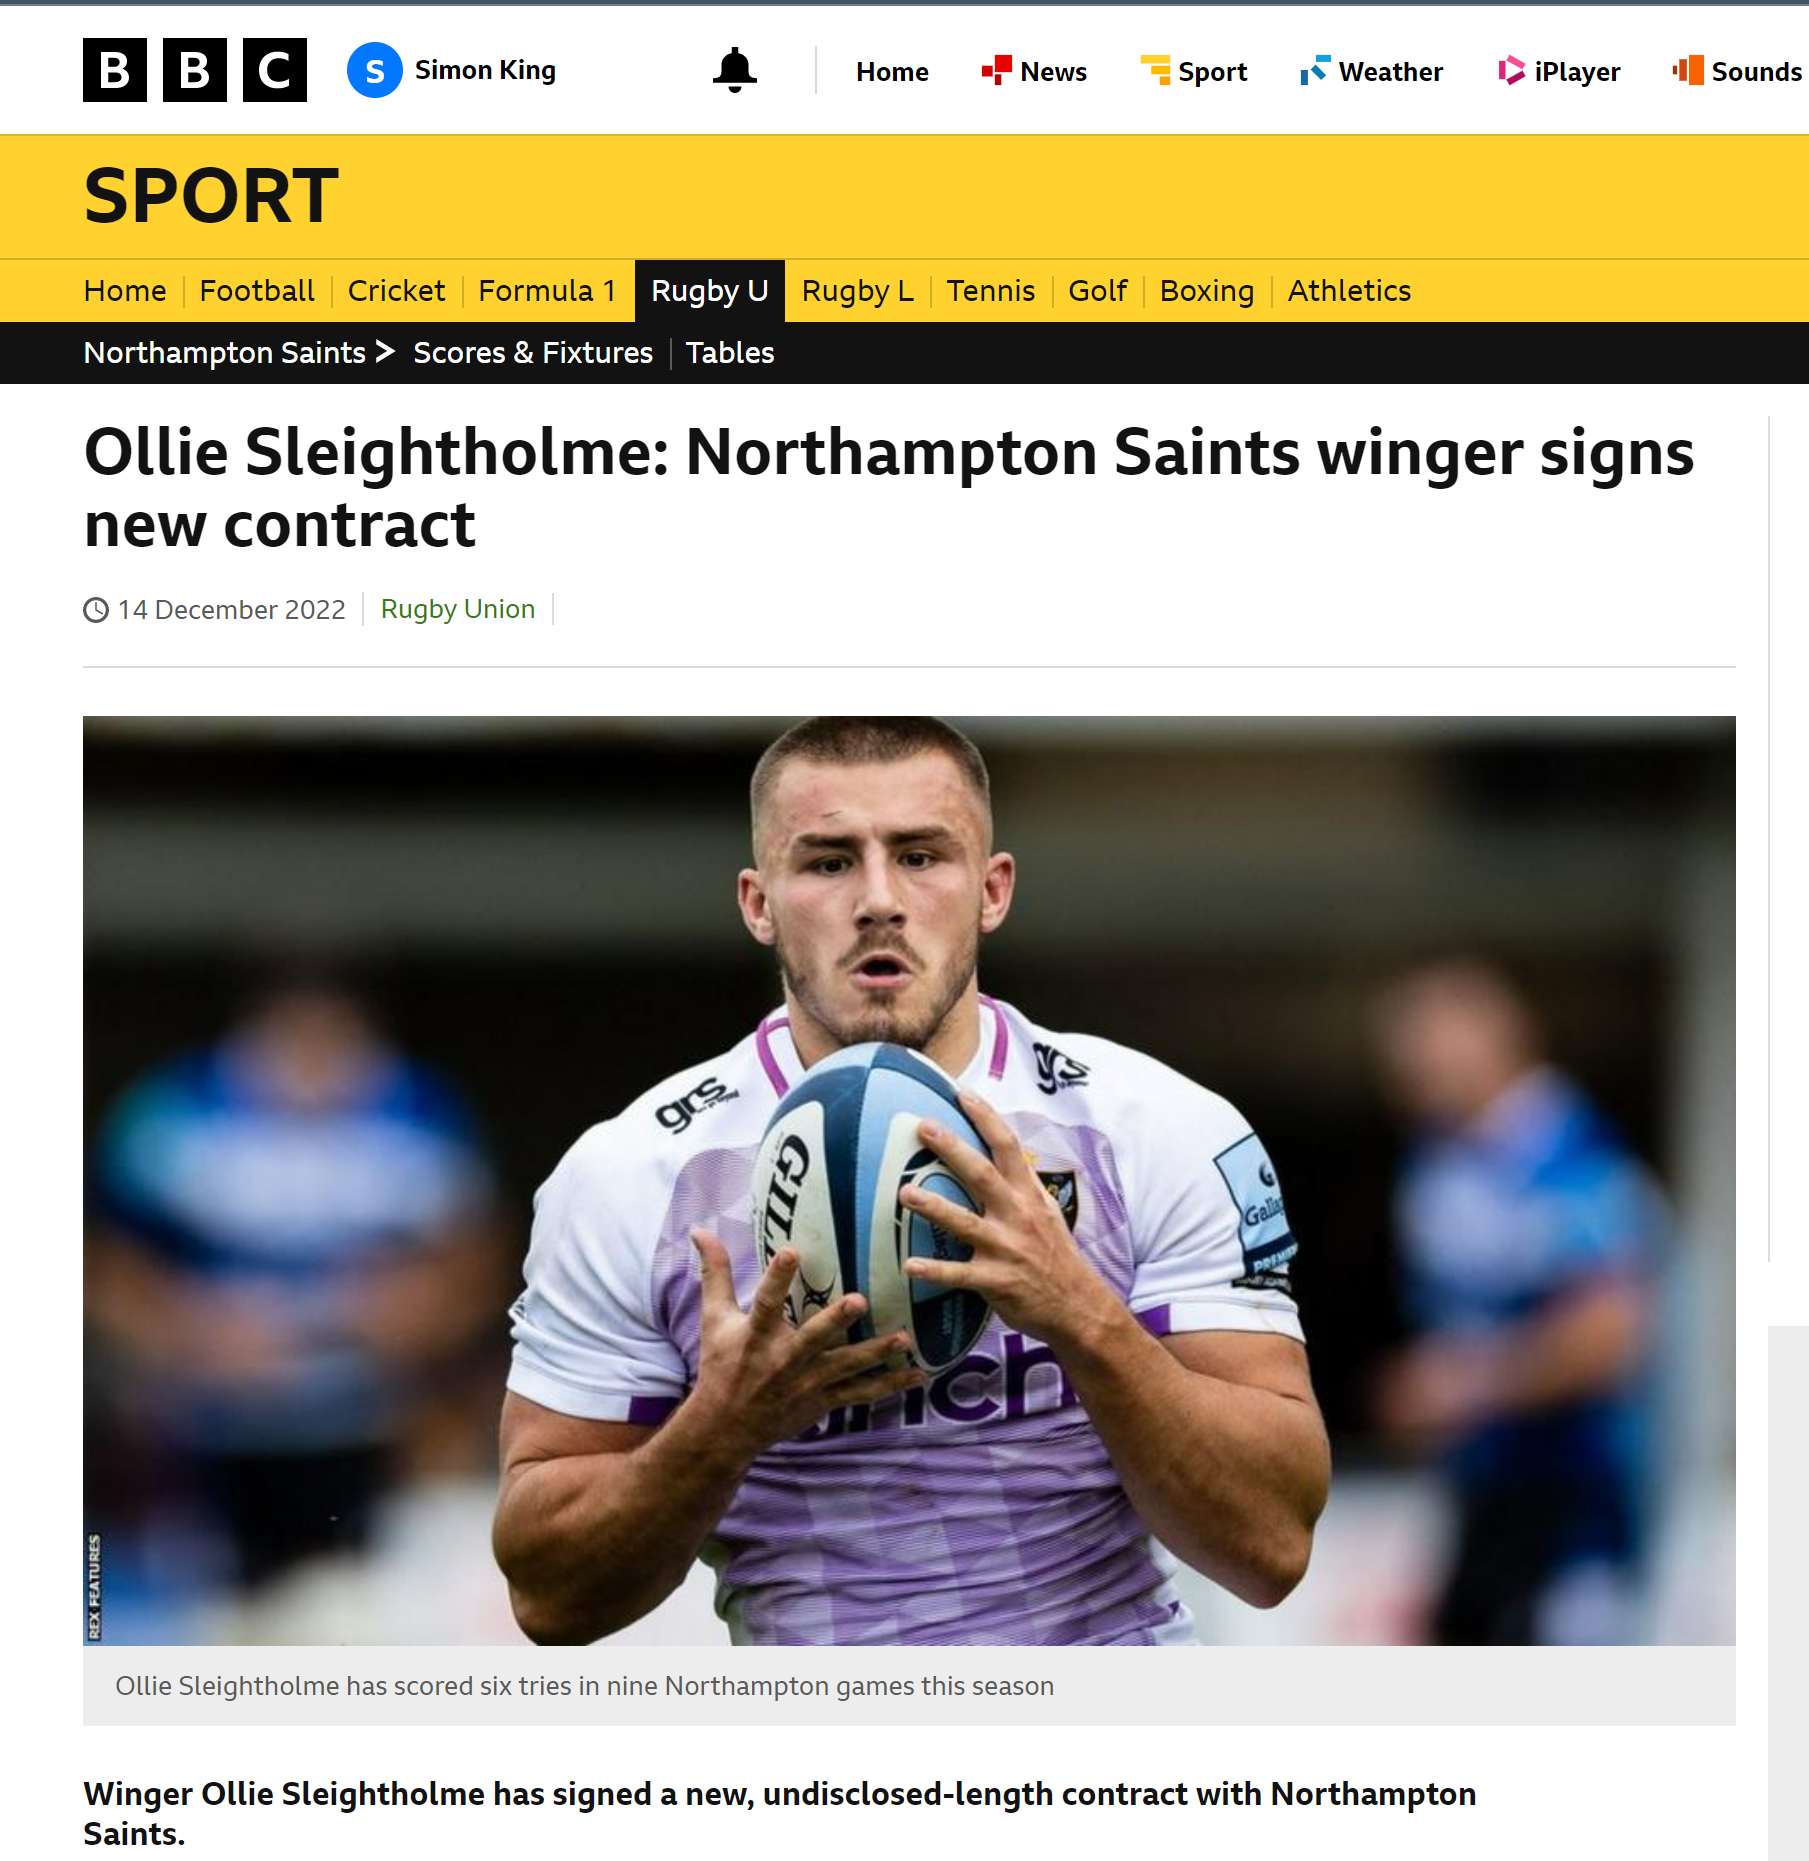This screenshot has height=1861, width=1809.
Task: Go to the Football section
Action: (x=257, y=291)
